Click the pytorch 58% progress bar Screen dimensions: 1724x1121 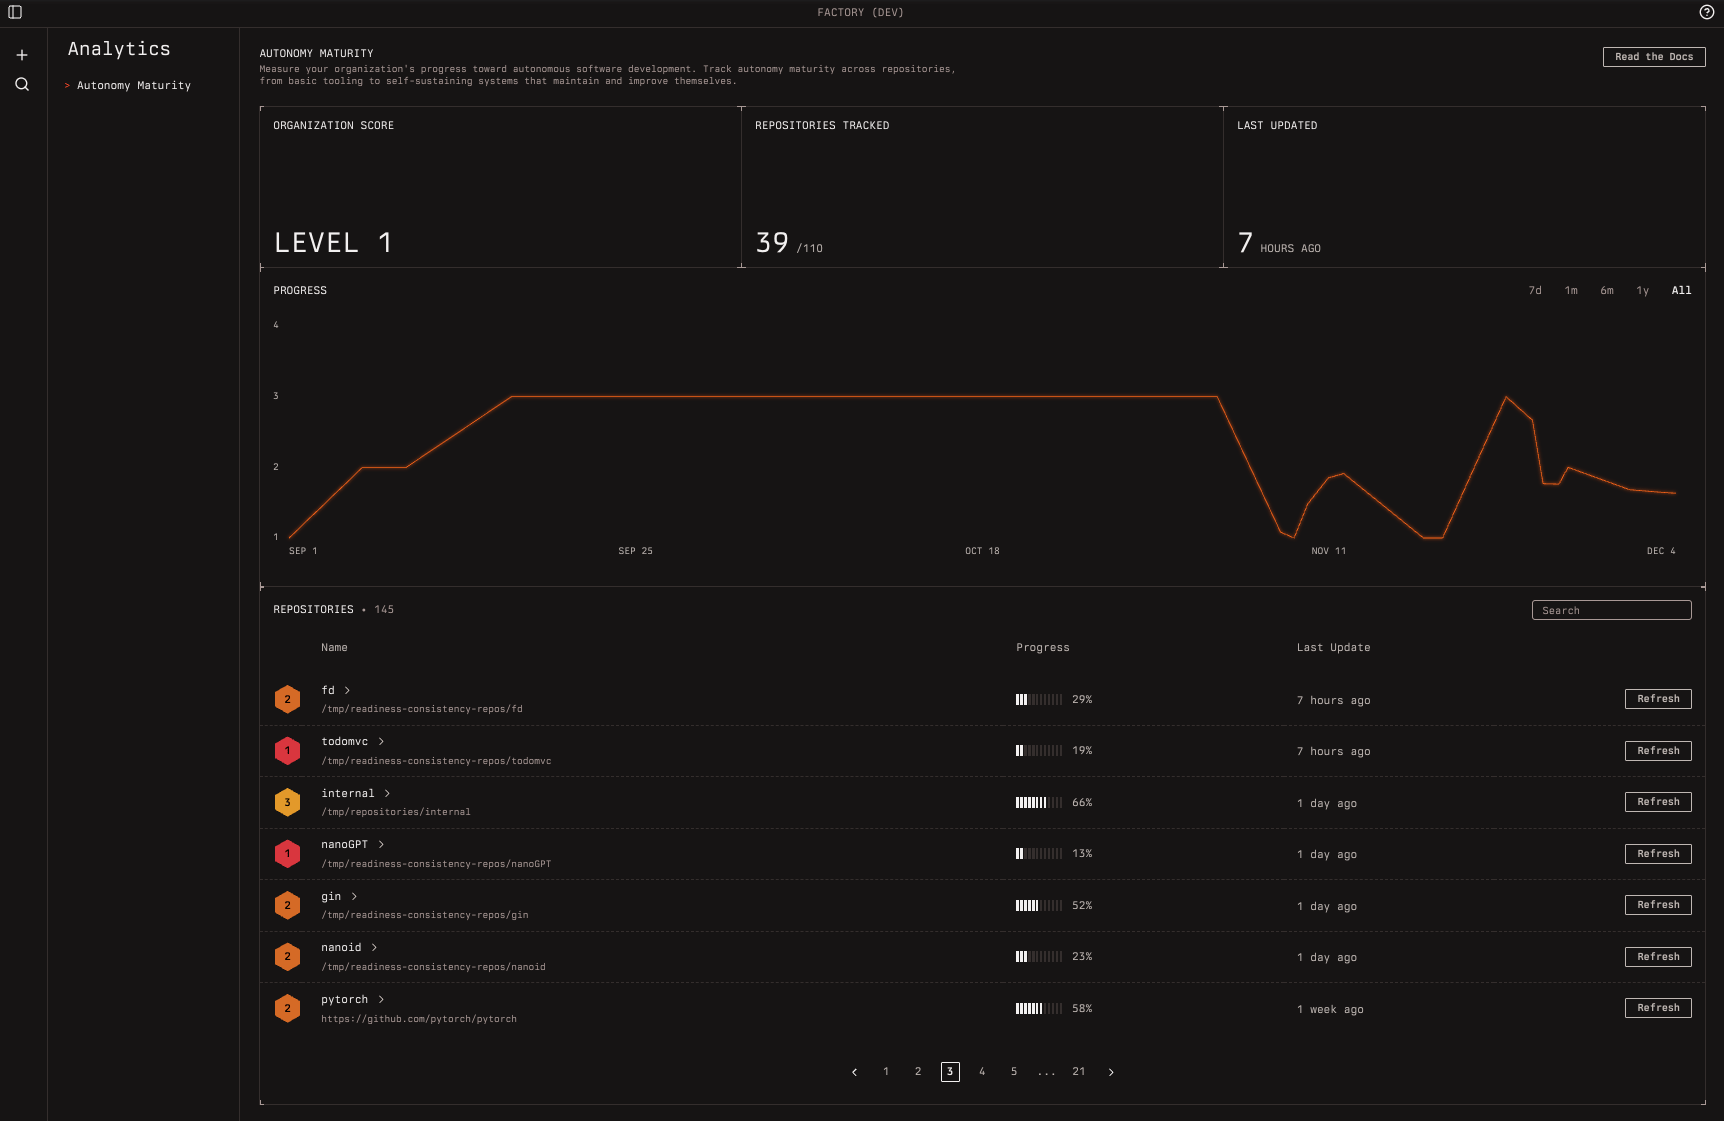(1039, 1009)
